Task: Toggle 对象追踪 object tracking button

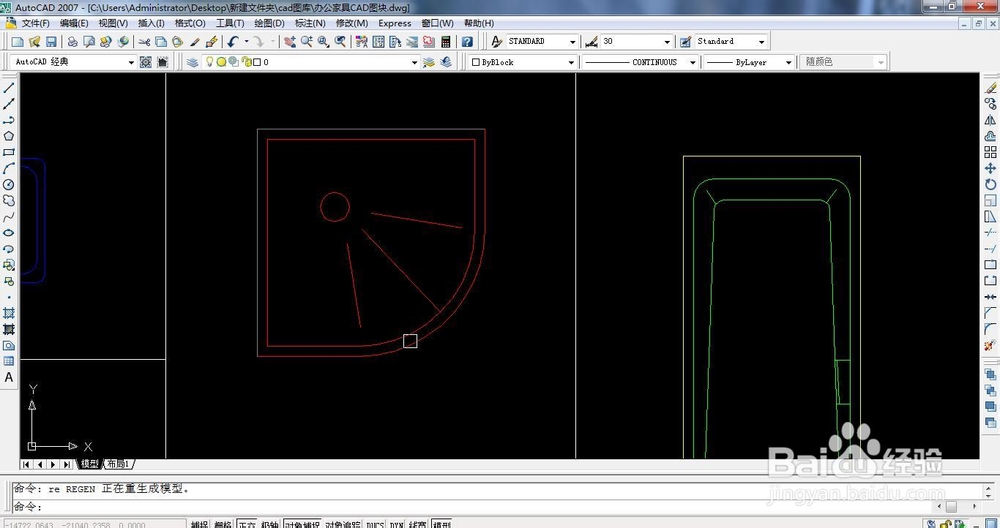Action: coord(343,524)
